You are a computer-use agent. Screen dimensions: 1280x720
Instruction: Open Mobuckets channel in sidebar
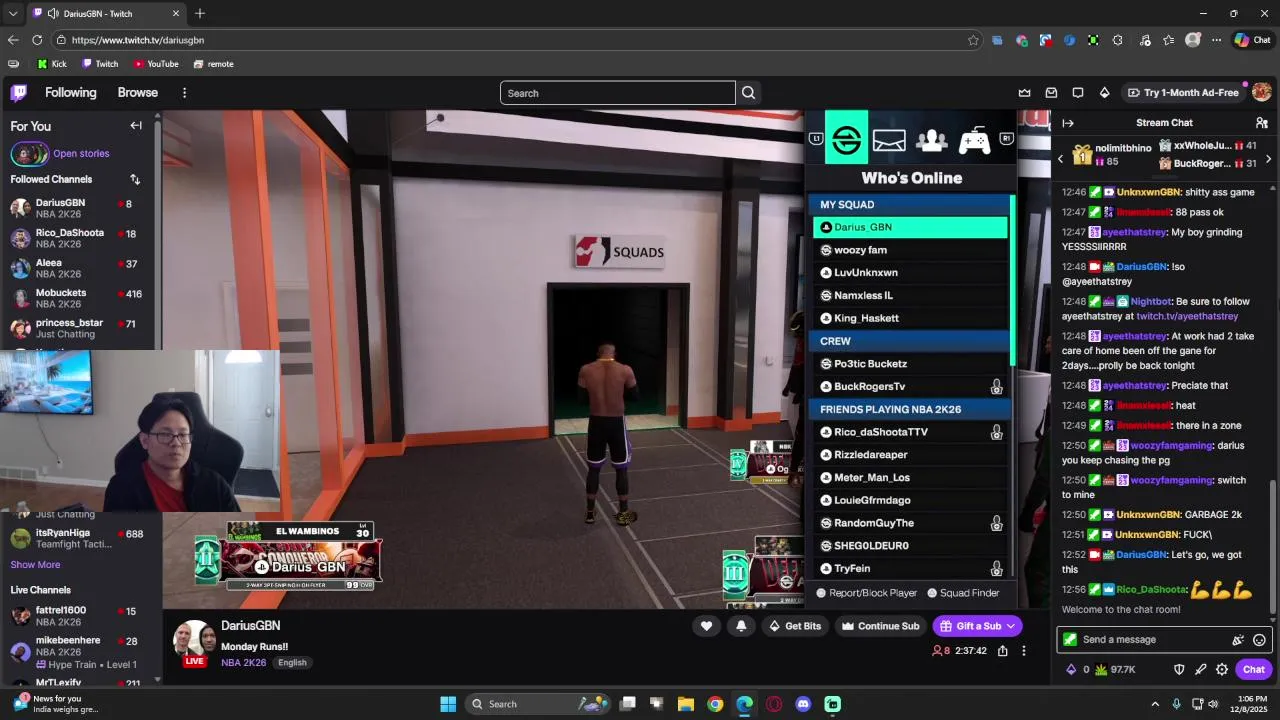(x=80, y=298)
